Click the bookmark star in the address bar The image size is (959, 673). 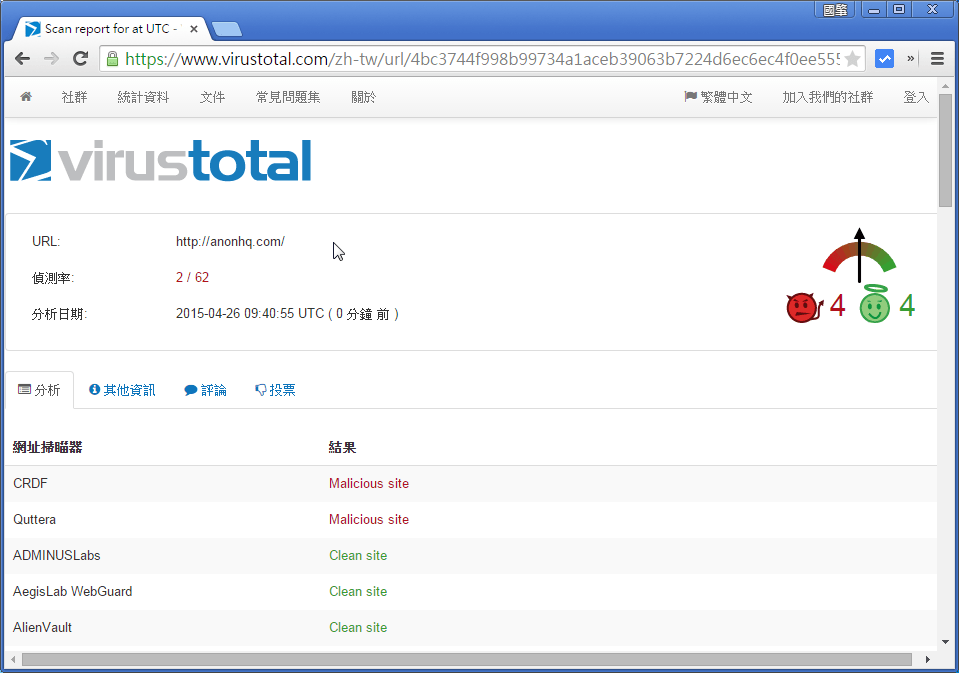pyautogui.click(x=852, y=59)
